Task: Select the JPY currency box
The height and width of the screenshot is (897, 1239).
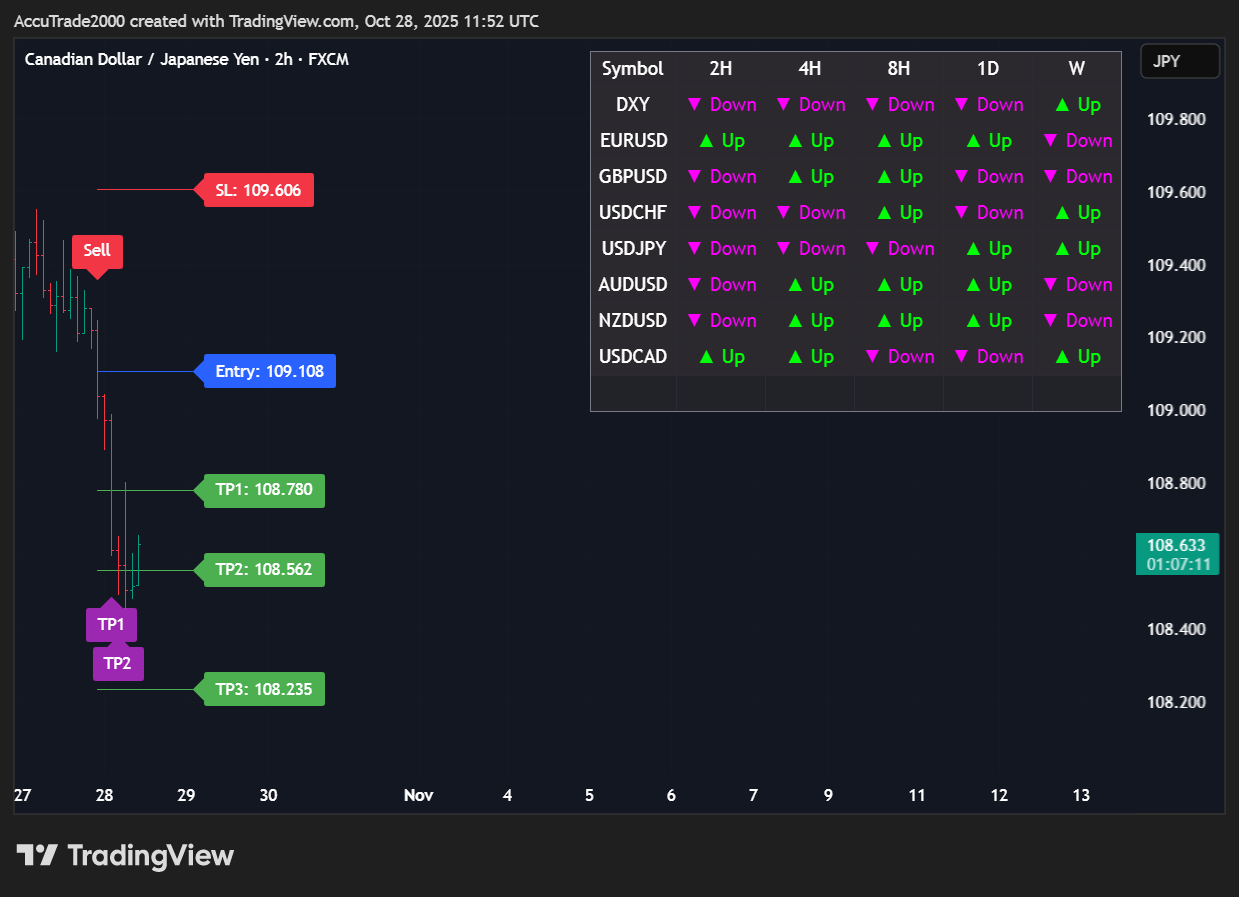Action: [1179, 61]
